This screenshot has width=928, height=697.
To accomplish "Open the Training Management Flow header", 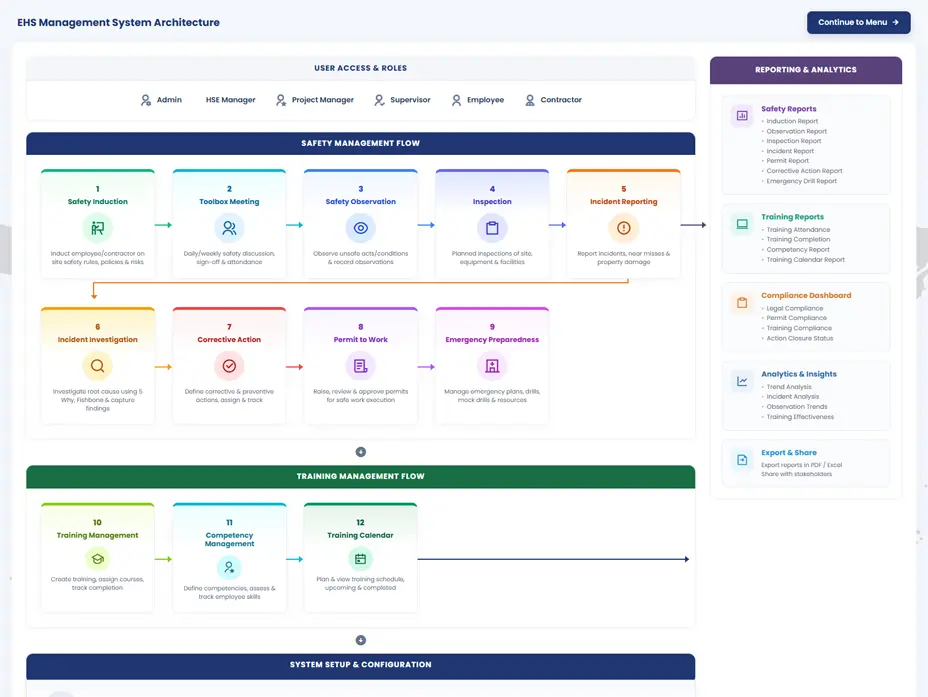I will point(360,476).
